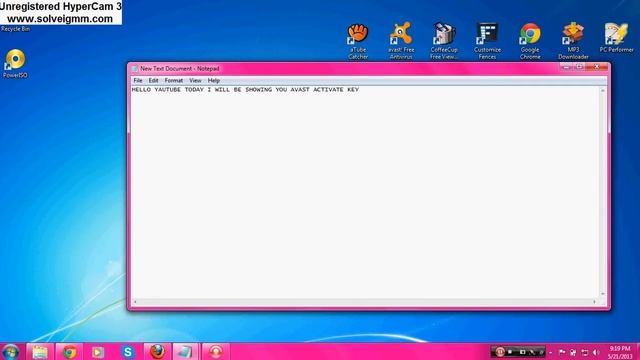Open Windows Explorer from the taskbar

(40, 352)
